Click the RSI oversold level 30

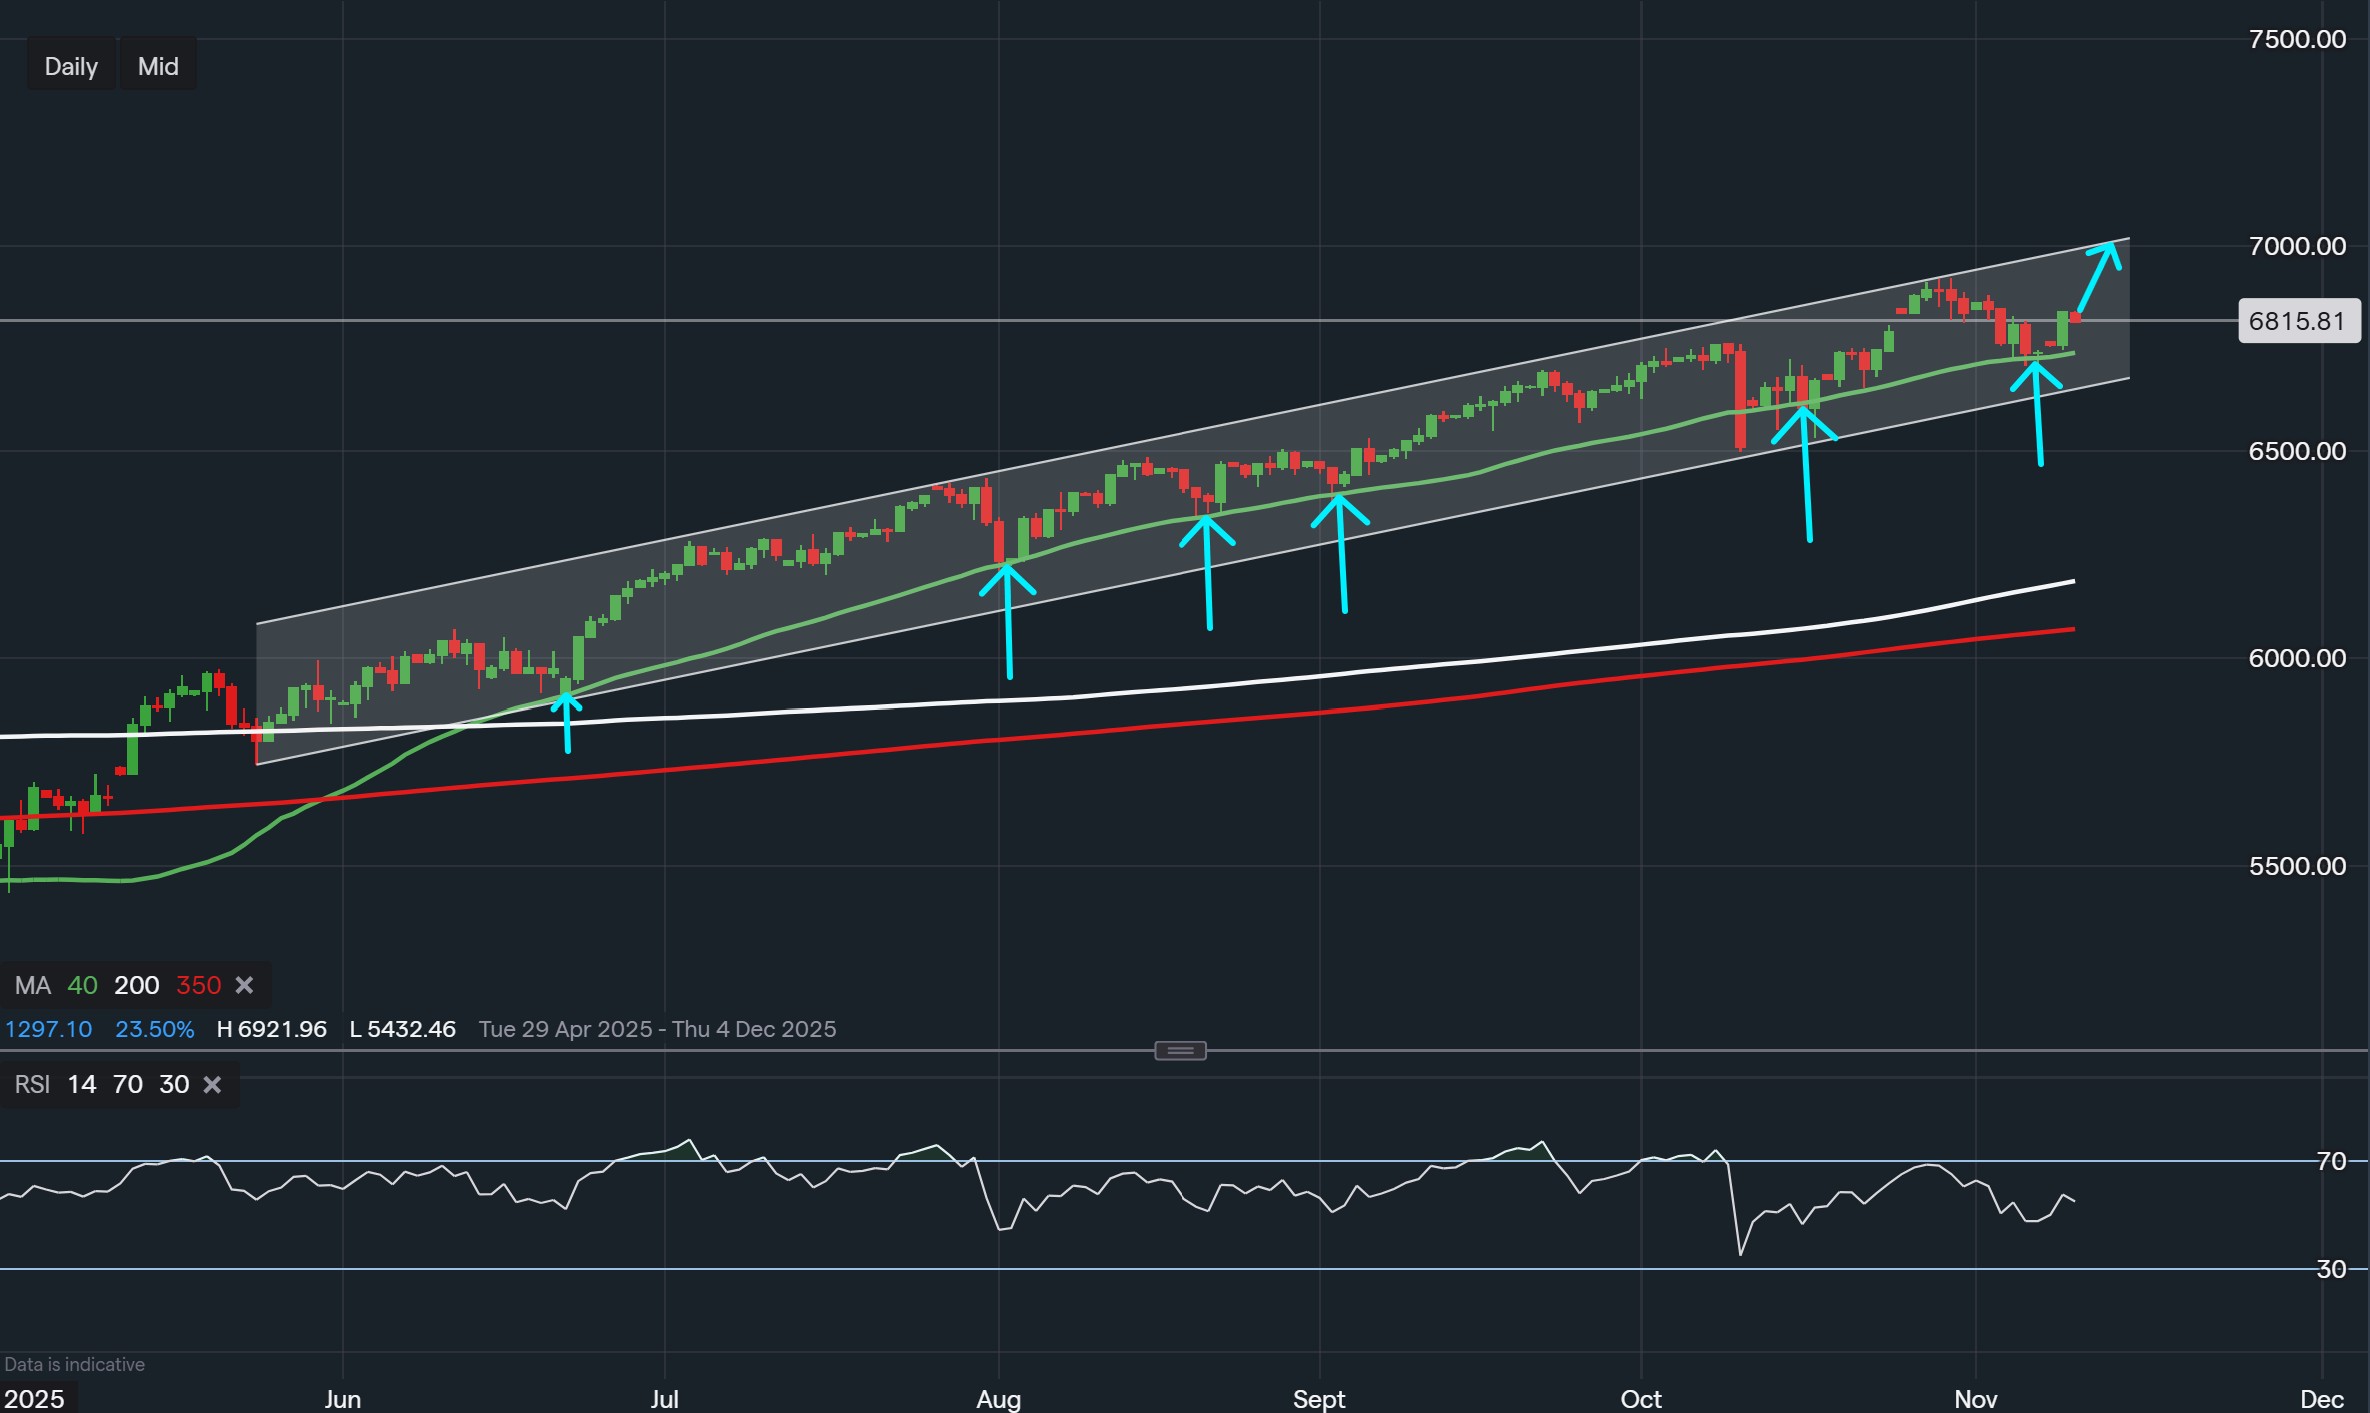point(173,1084)
